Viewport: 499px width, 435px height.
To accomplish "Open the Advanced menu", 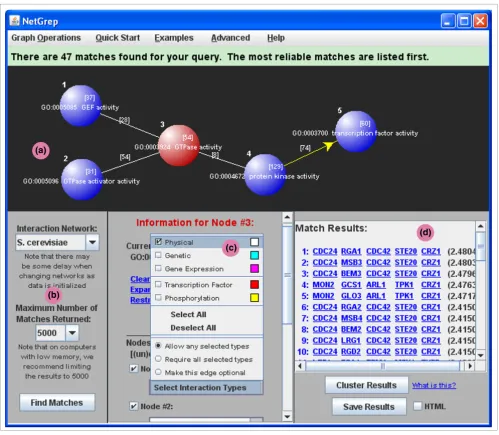I will tap(231, 38).
